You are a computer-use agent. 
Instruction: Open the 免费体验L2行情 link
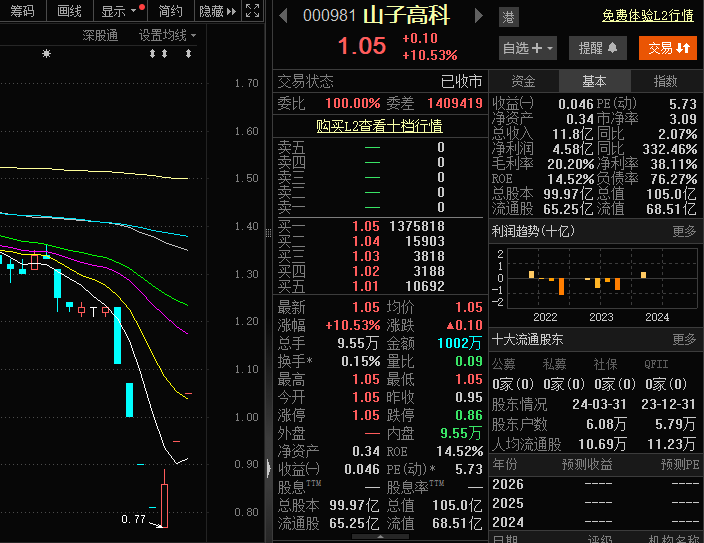click(x=647, y=16)
